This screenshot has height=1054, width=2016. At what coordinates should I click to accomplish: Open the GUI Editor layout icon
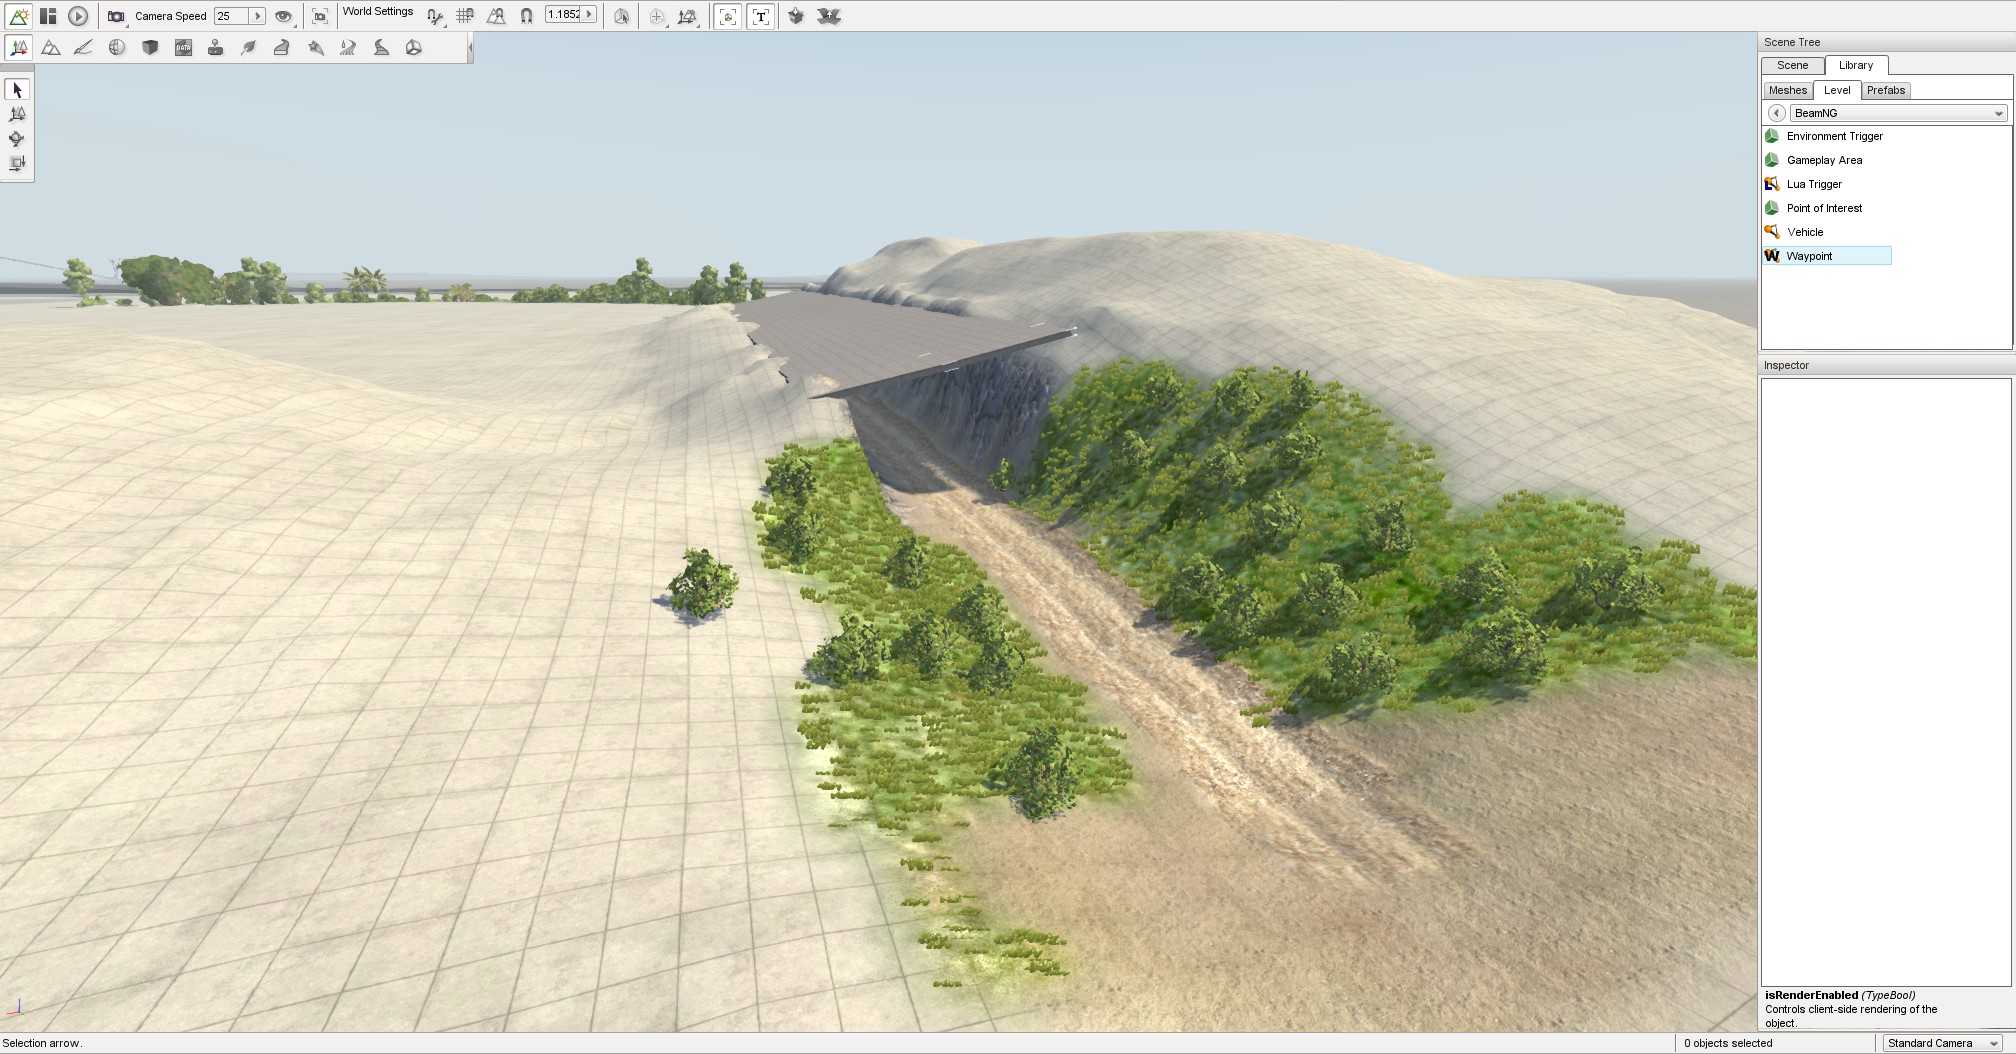pyautogui.click(x=48, y=16)
